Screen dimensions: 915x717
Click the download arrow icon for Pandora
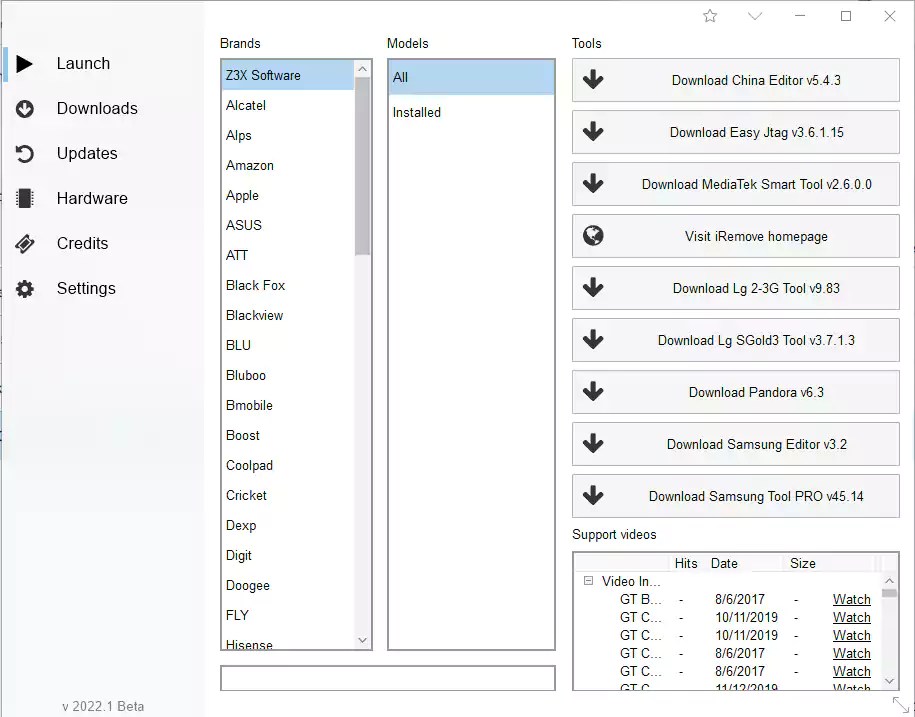pyautogui.click(x=593, y=391)
